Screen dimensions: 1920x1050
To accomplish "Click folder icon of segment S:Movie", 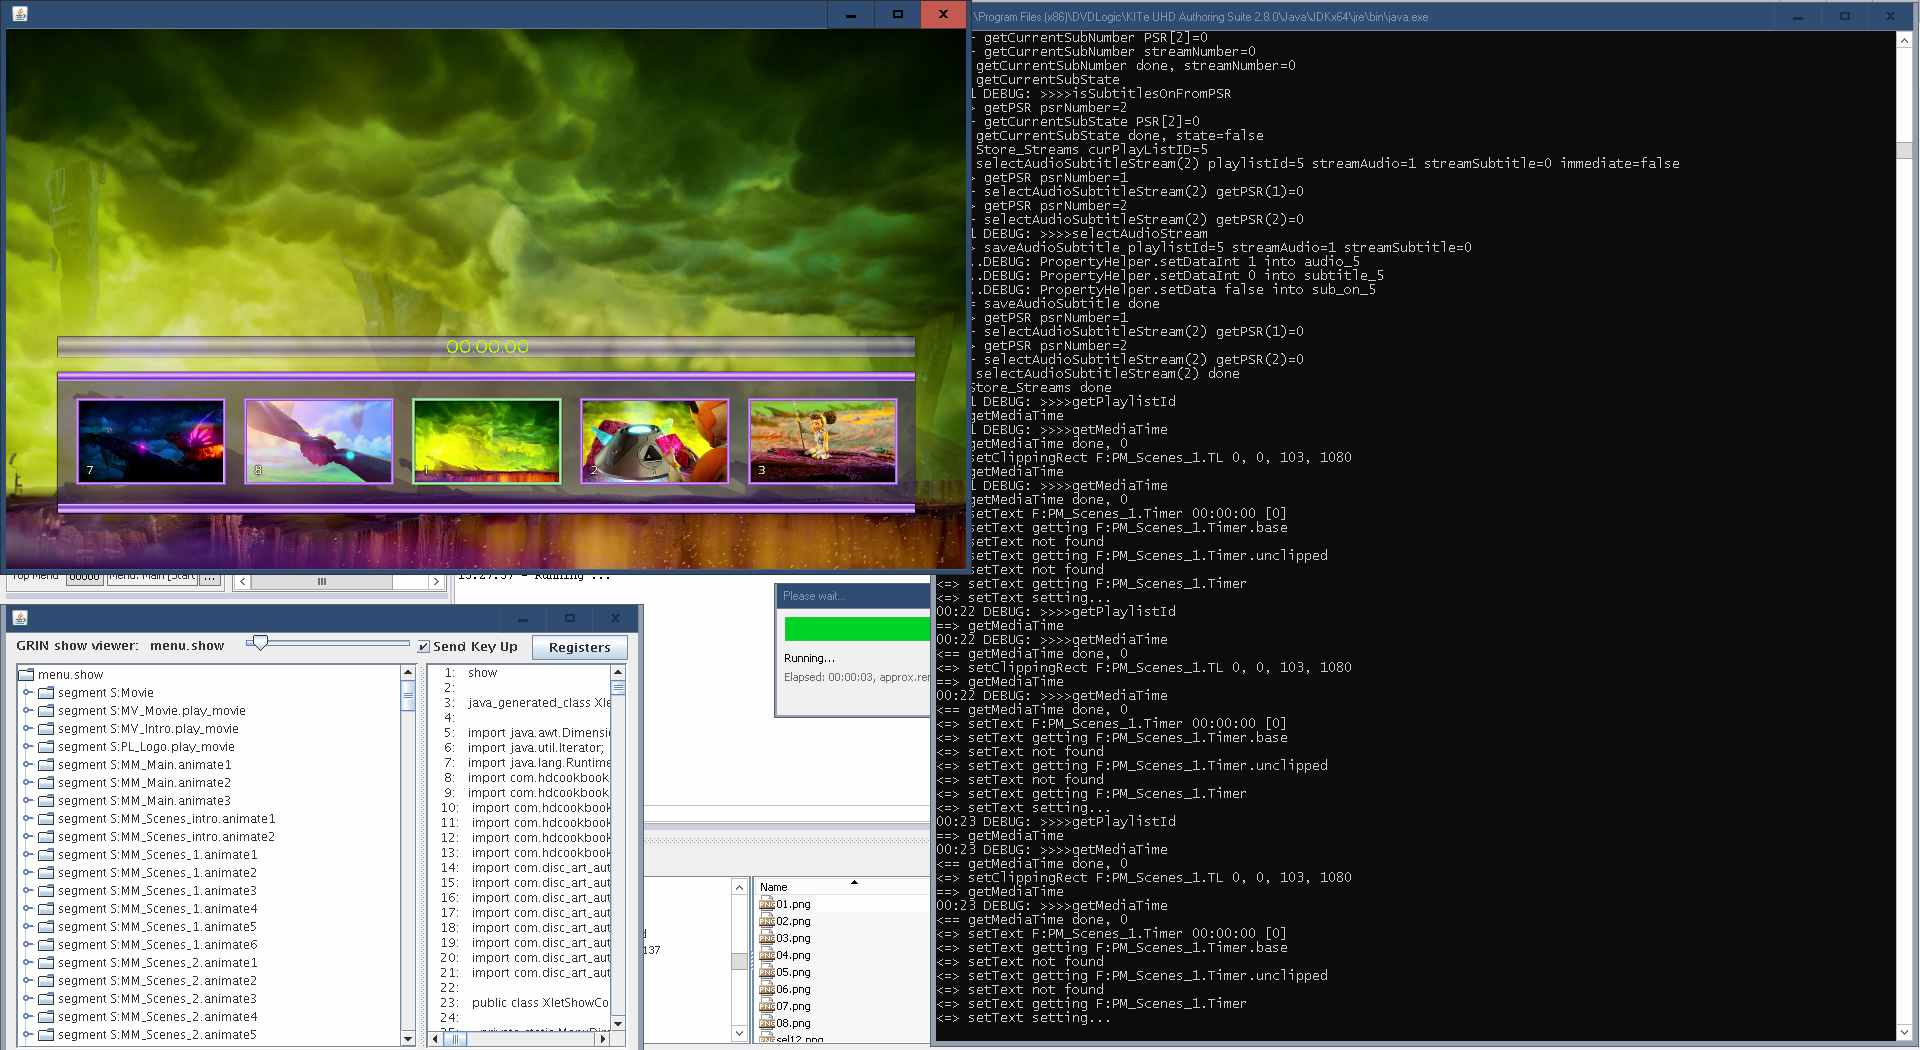I will (x=46, y=693).
